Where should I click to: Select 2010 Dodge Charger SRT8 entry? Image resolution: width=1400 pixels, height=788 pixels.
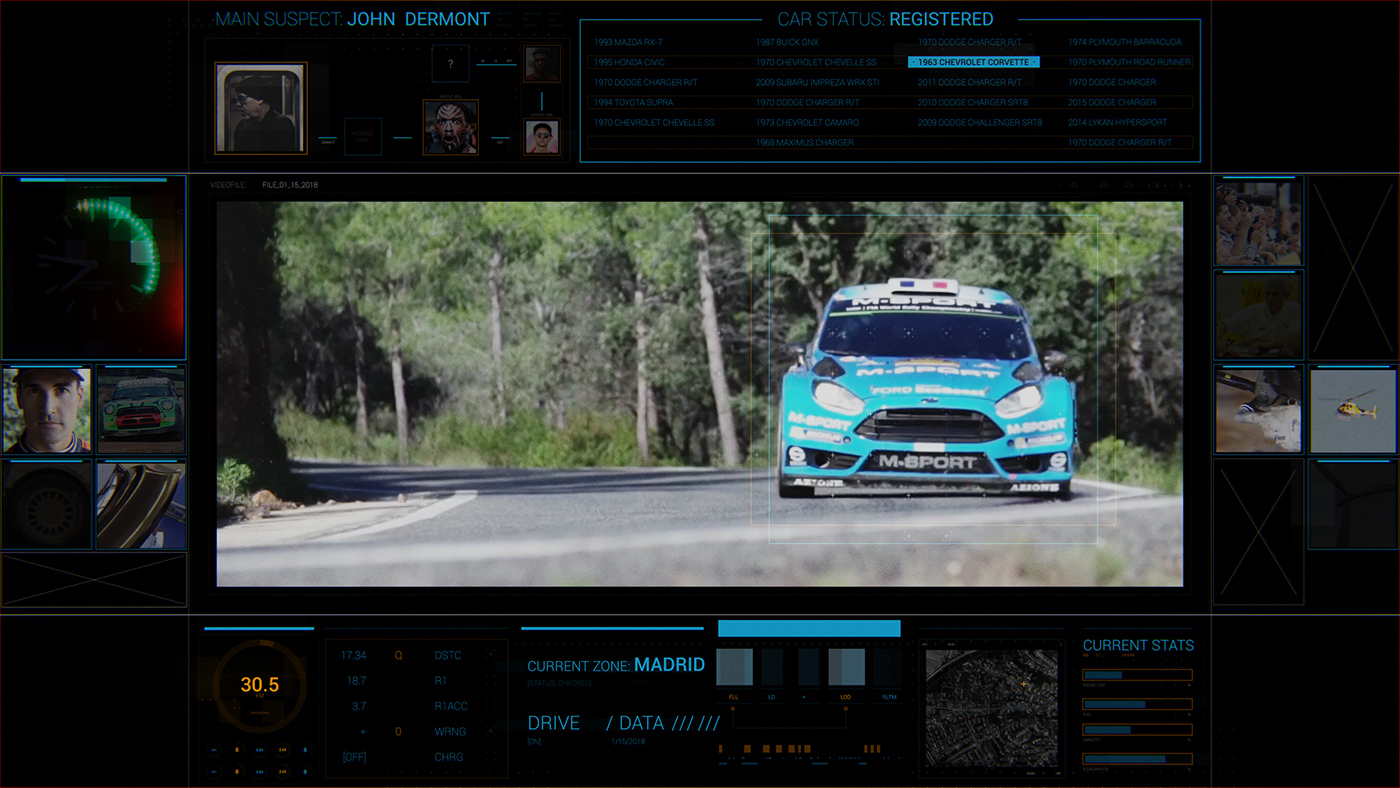(974, 102)
